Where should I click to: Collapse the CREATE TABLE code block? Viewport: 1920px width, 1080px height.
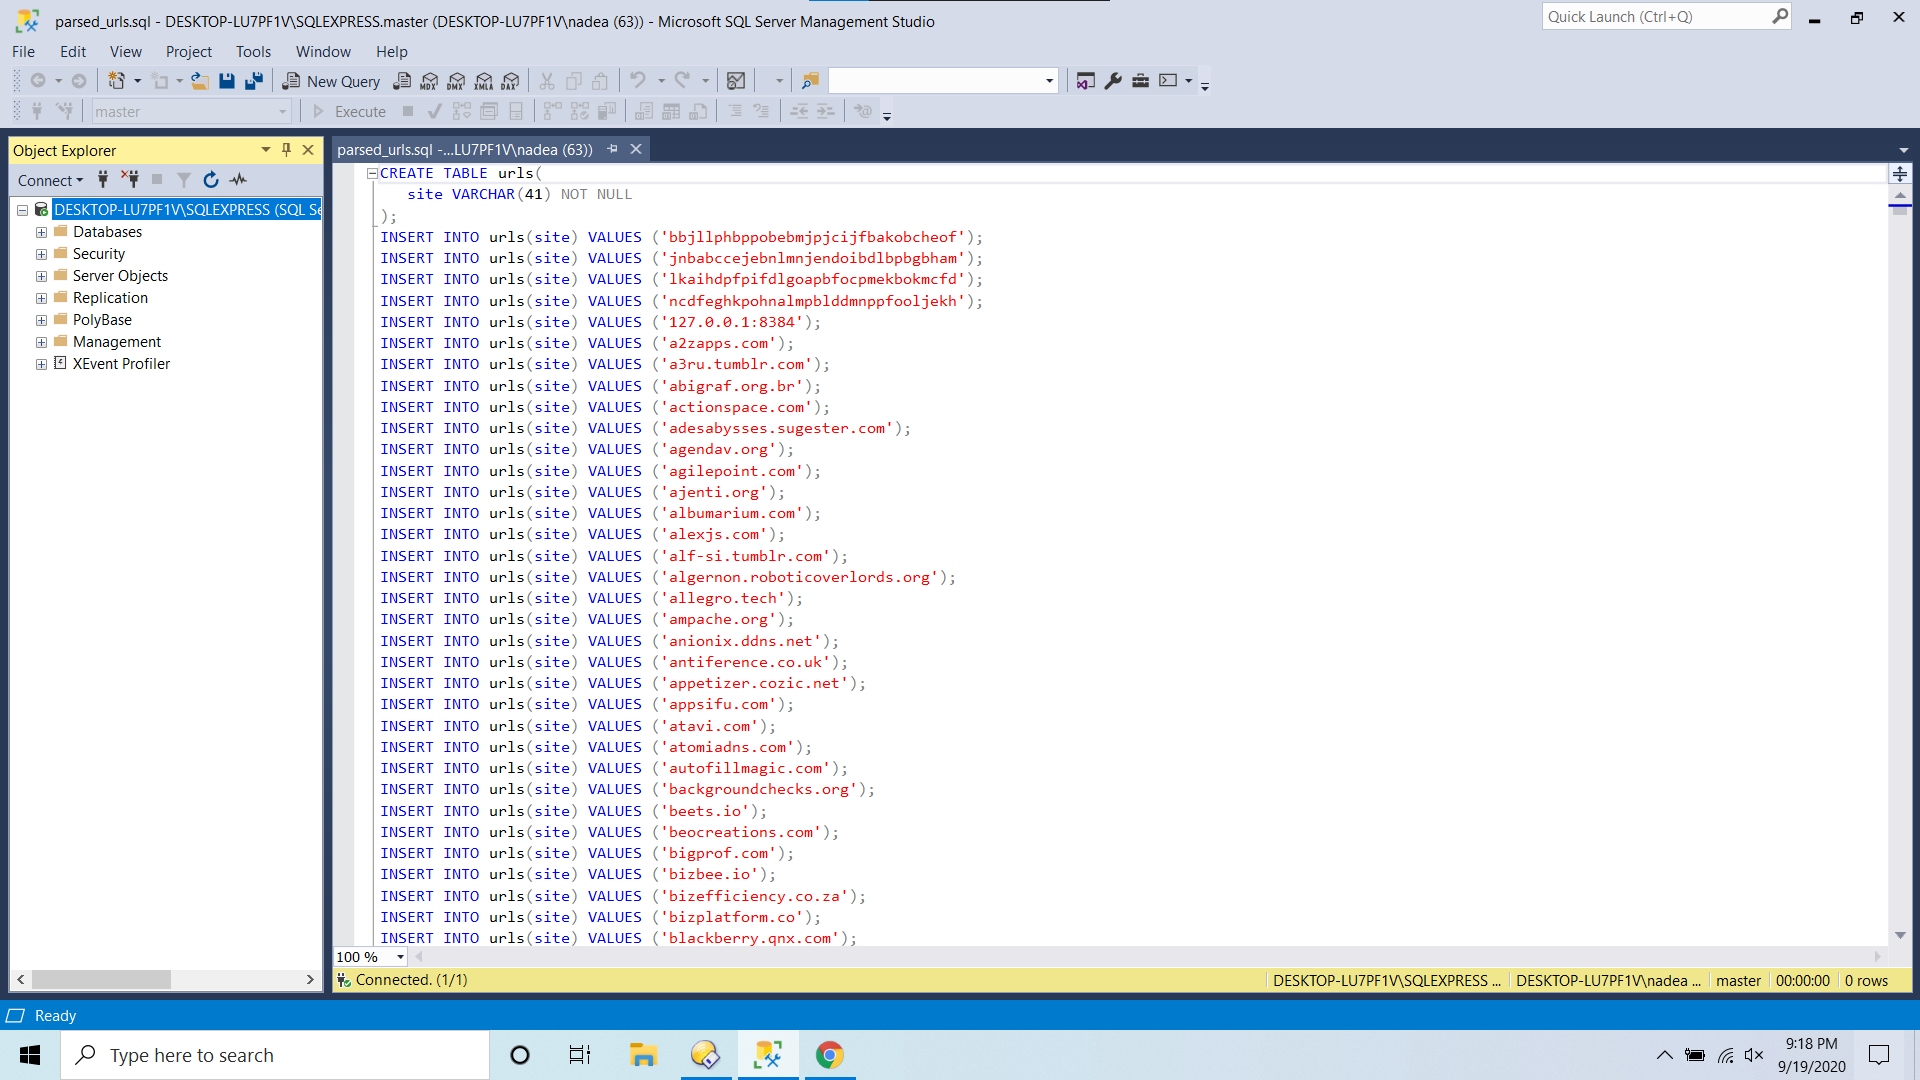[372, 173]
